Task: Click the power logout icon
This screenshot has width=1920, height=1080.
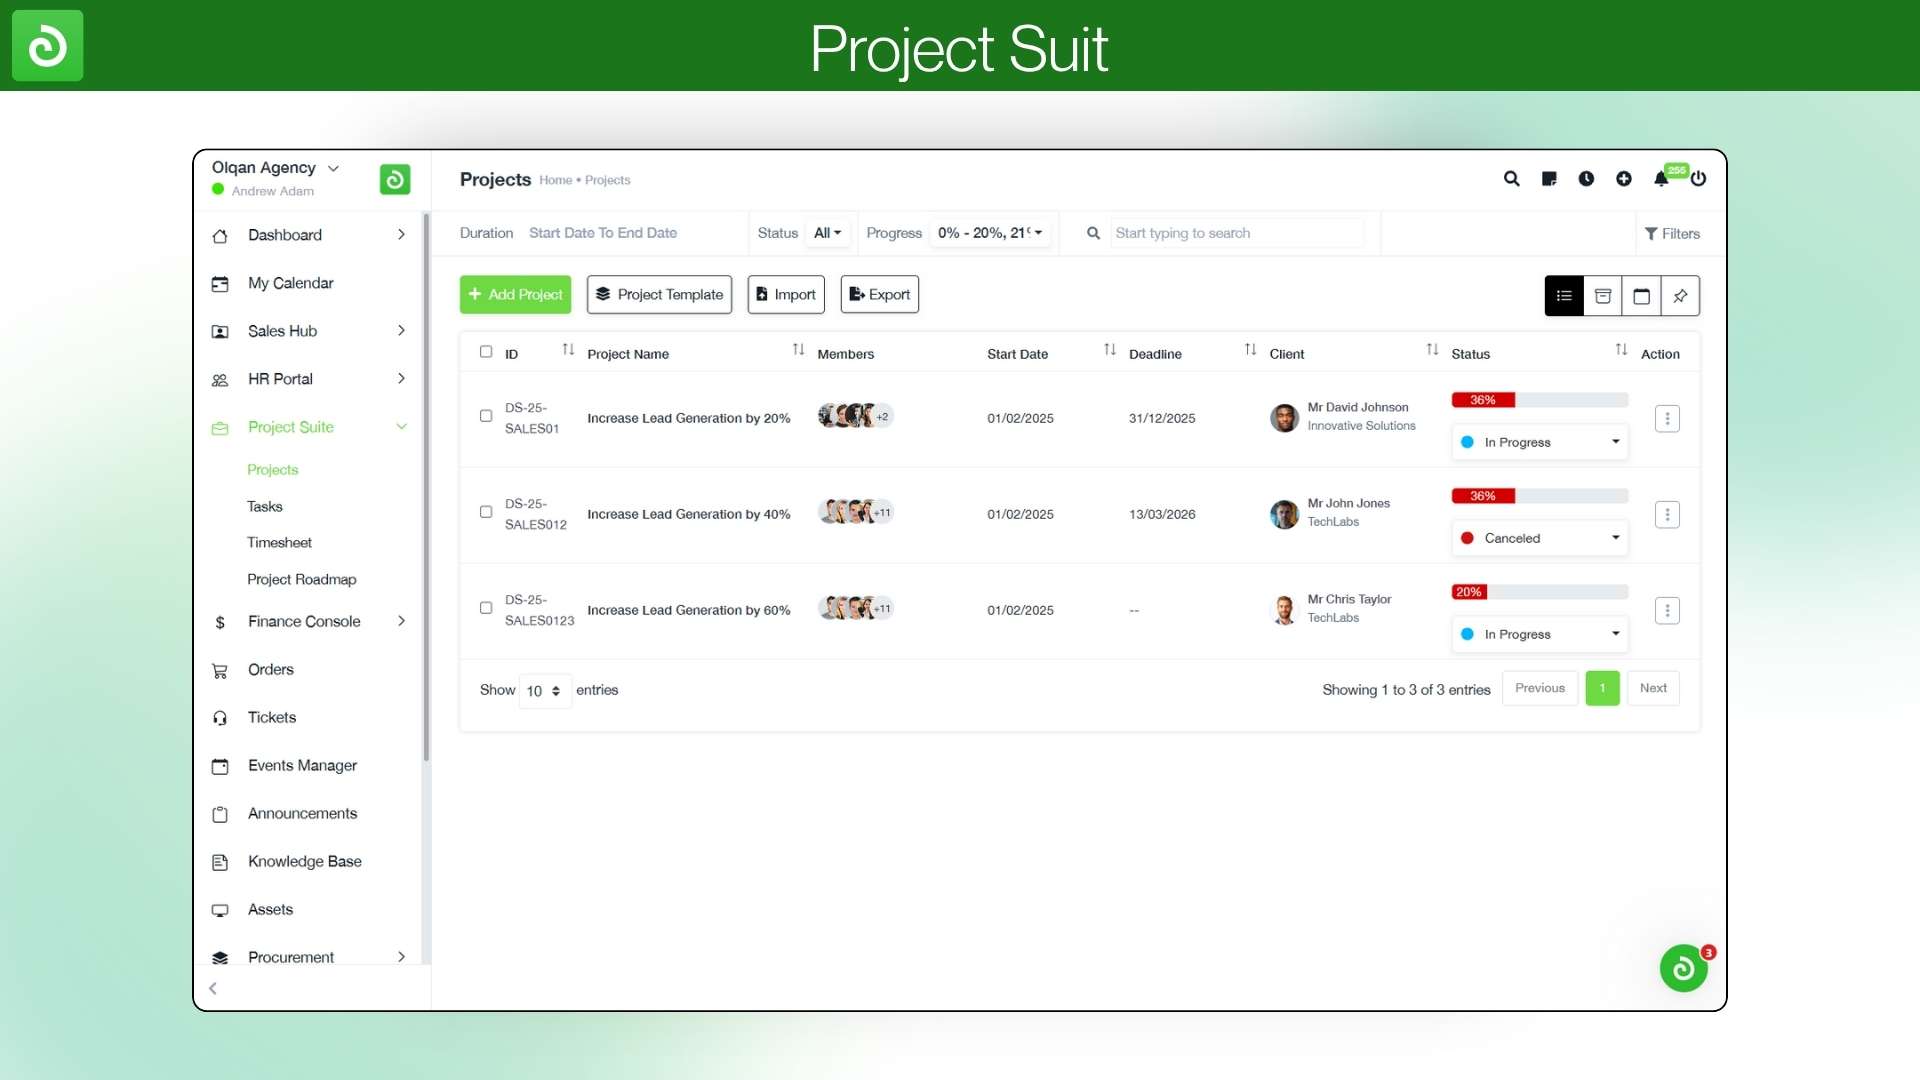Action: [1698, 179]
